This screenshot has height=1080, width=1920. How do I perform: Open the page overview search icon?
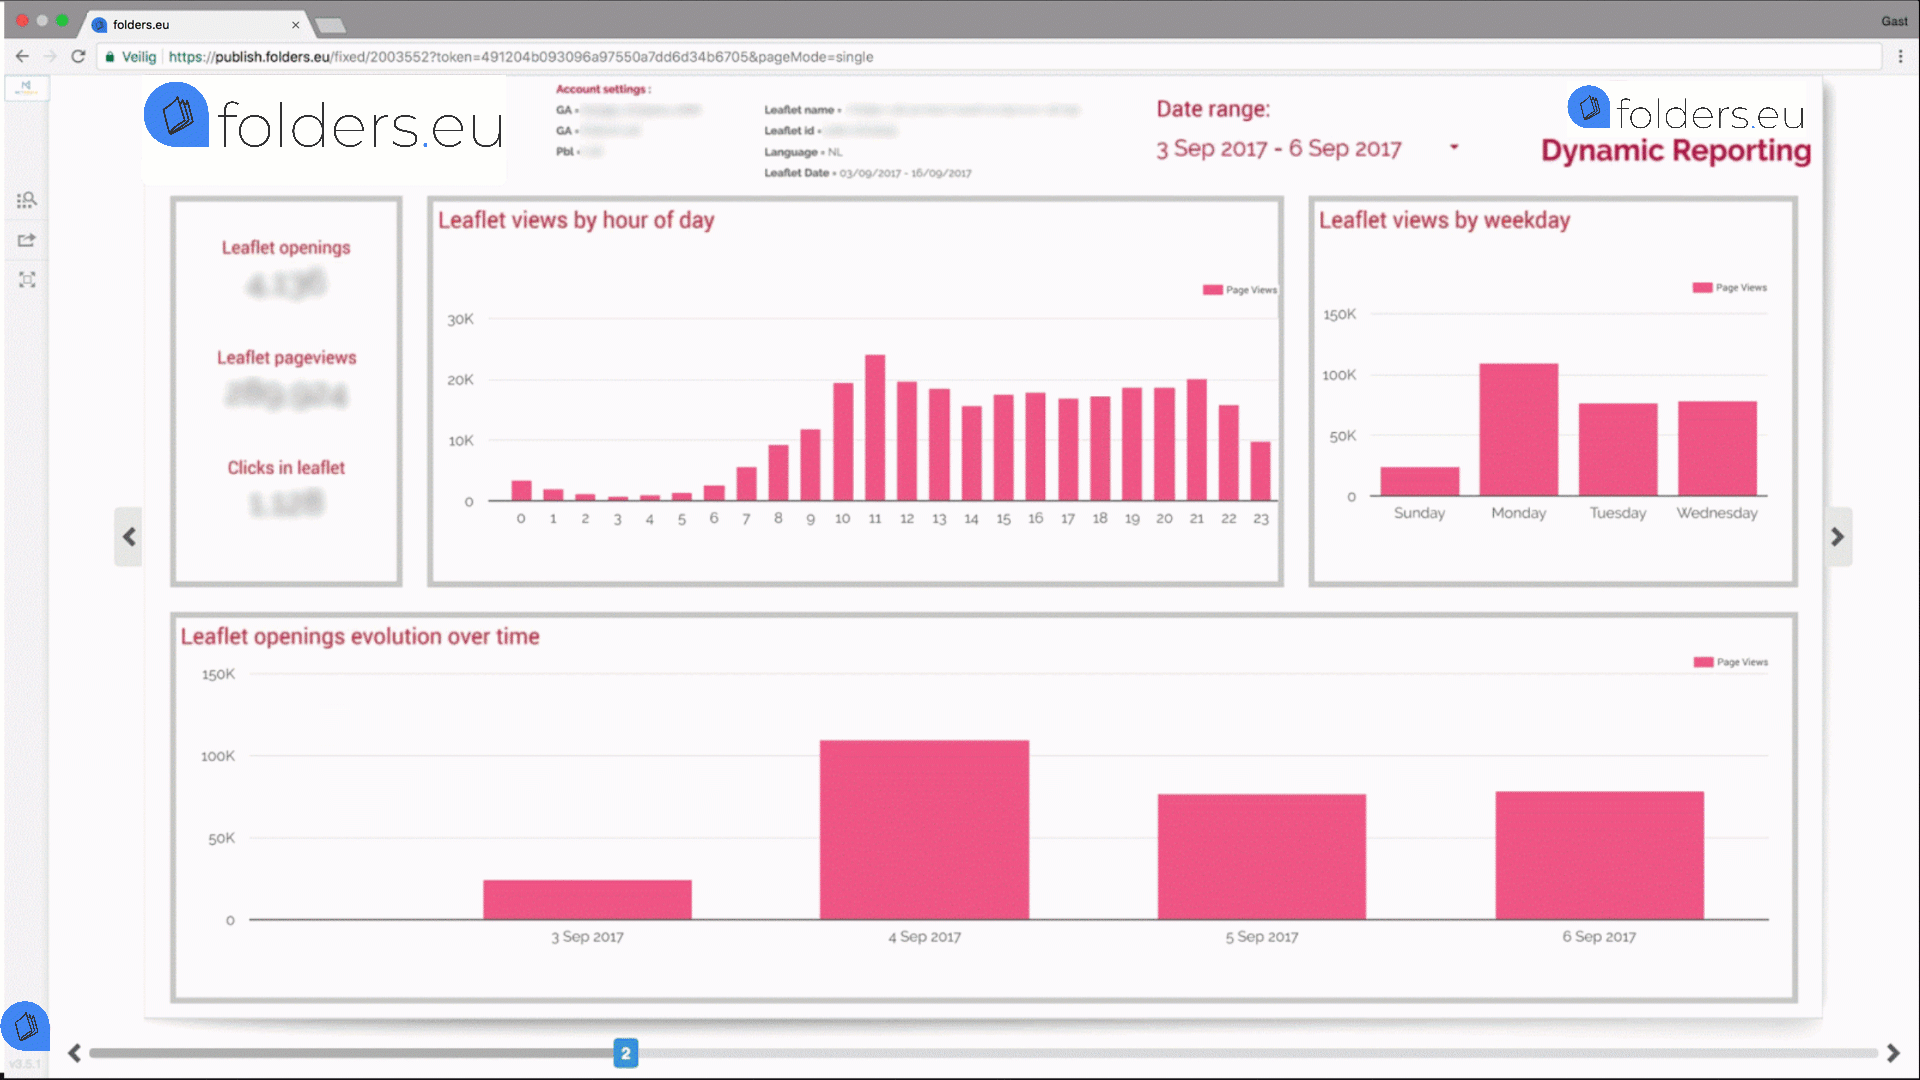(27, 200)
